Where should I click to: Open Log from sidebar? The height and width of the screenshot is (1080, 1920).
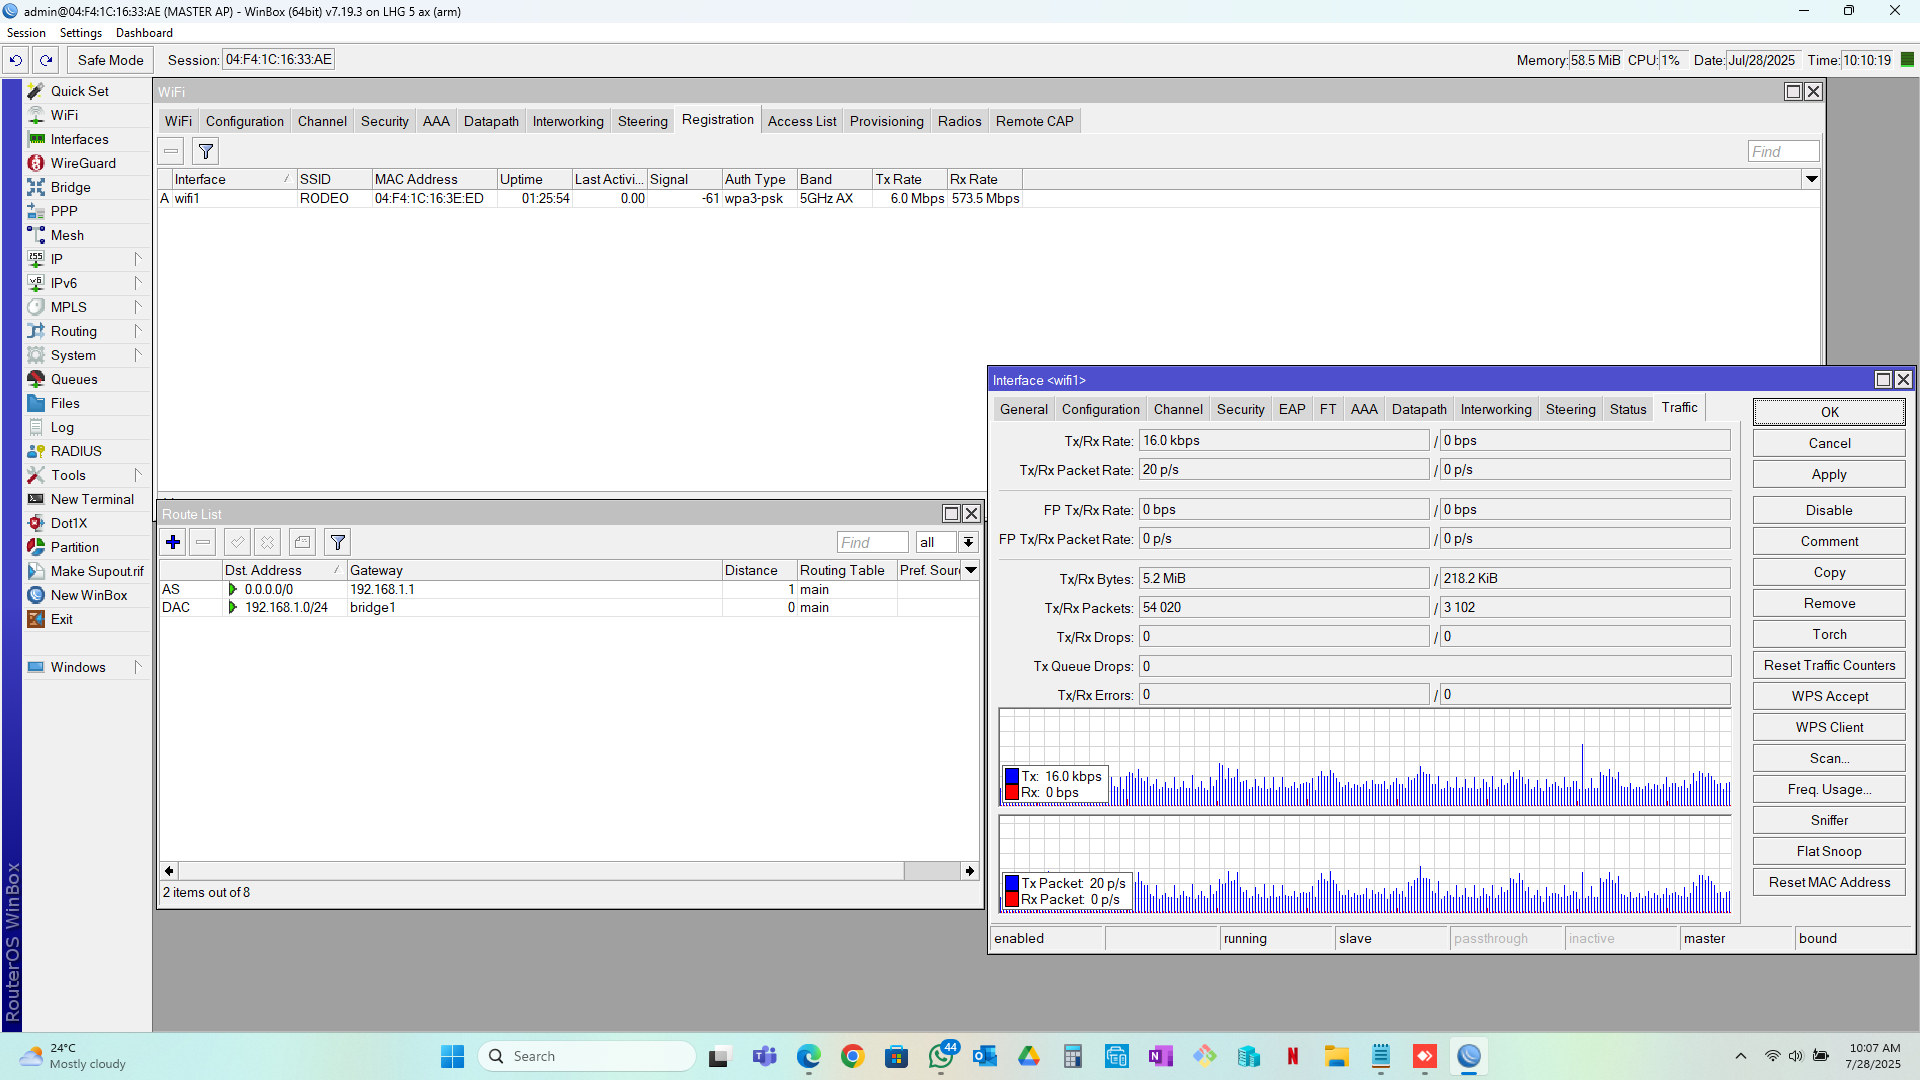pos(62,427)
